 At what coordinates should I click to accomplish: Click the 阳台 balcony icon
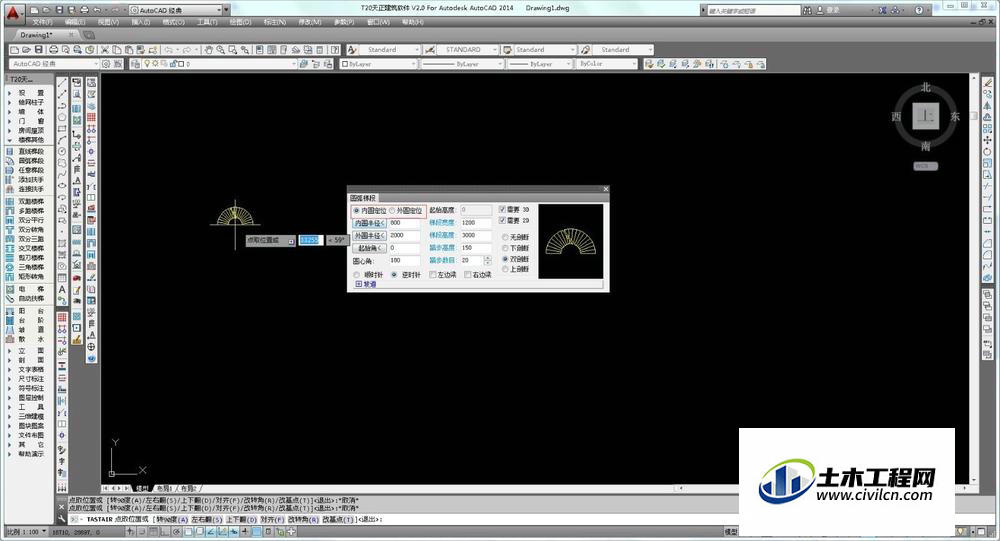point(10,311)
